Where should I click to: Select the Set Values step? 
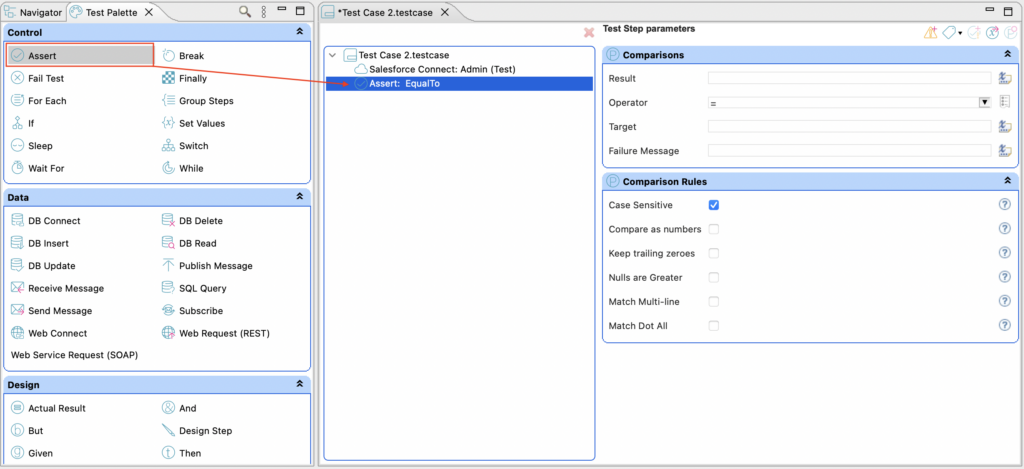coord(193,123)
